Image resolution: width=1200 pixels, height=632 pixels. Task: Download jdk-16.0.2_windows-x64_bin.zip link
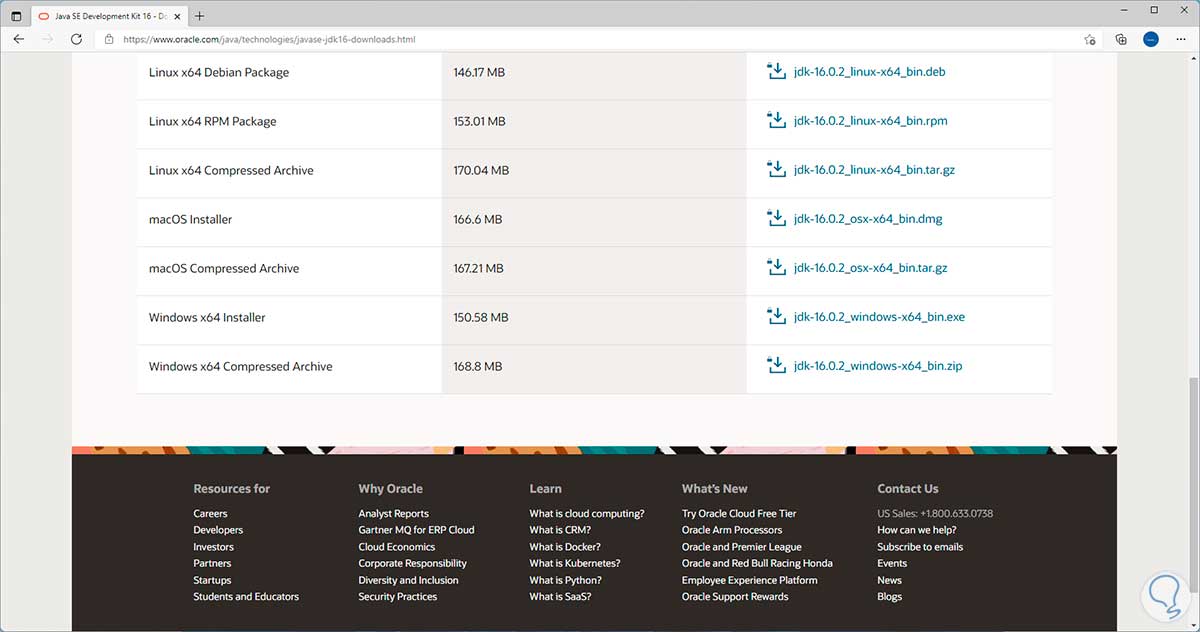point(878,366)
